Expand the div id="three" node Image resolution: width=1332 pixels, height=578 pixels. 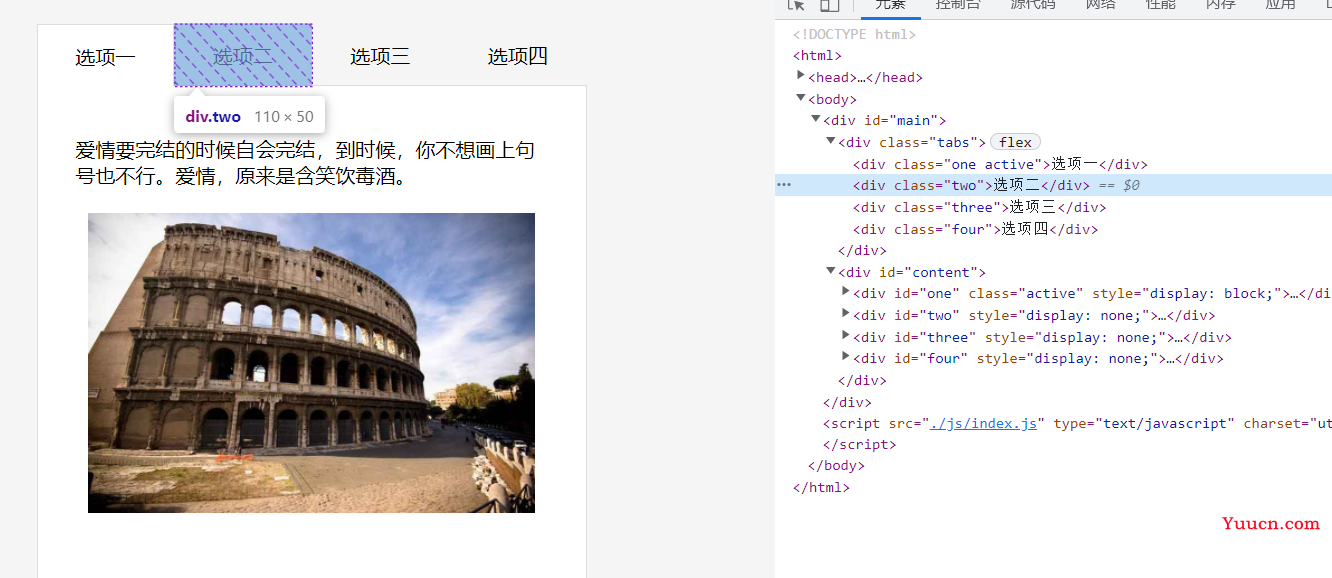[846, 336]
